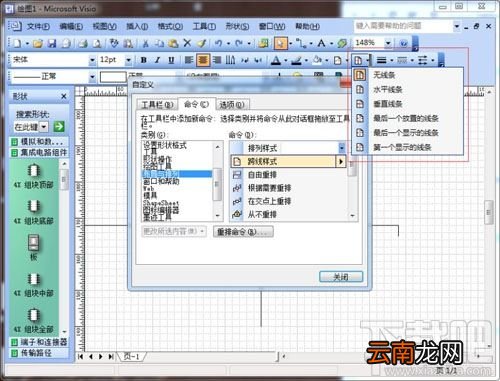This screenshot has width=500, height=381.
Task: Open the 形状 menu
Action: pos(237,26)
